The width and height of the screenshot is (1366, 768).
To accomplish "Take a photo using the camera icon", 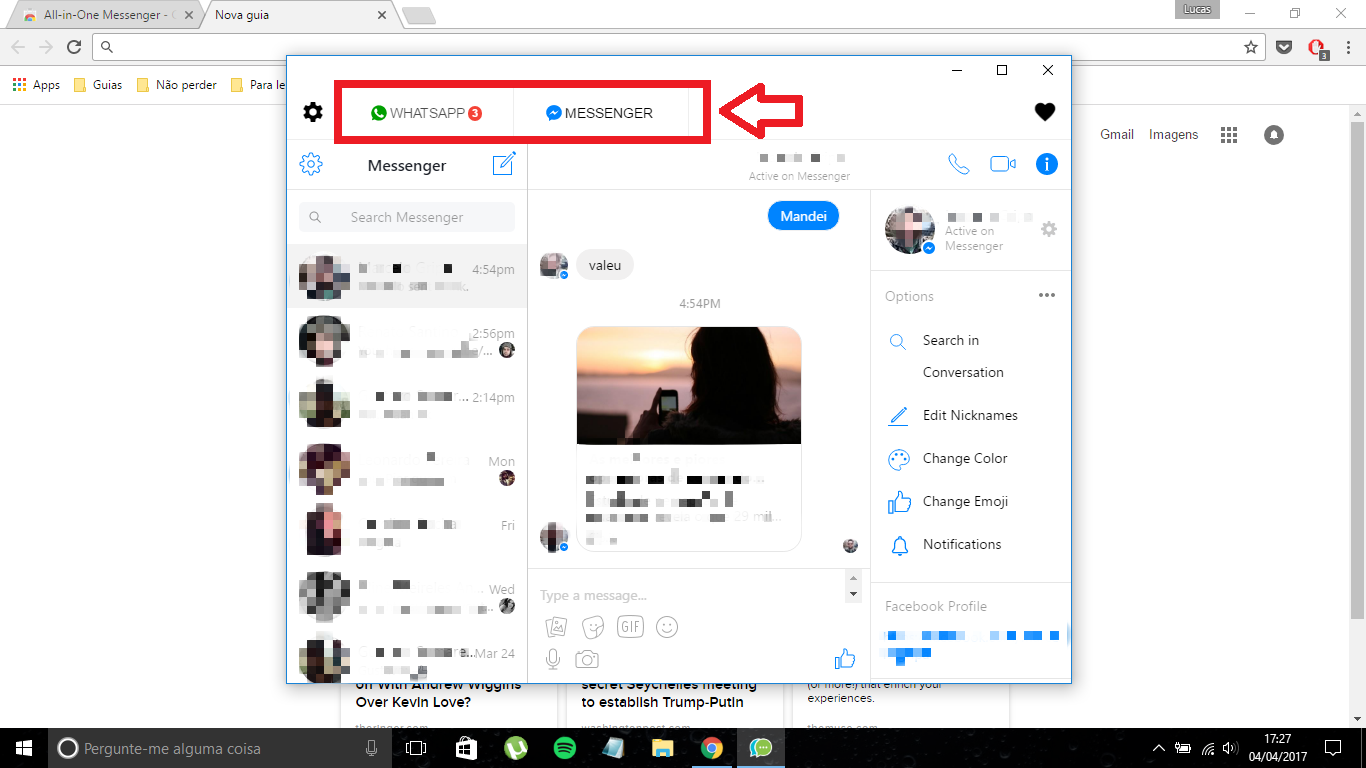I will pos(587,658).
